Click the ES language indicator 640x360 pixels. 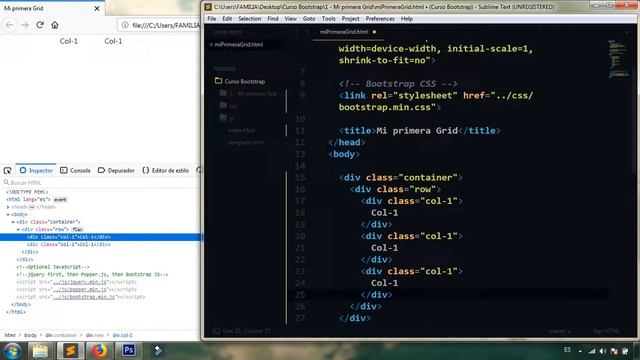[567, 350]
